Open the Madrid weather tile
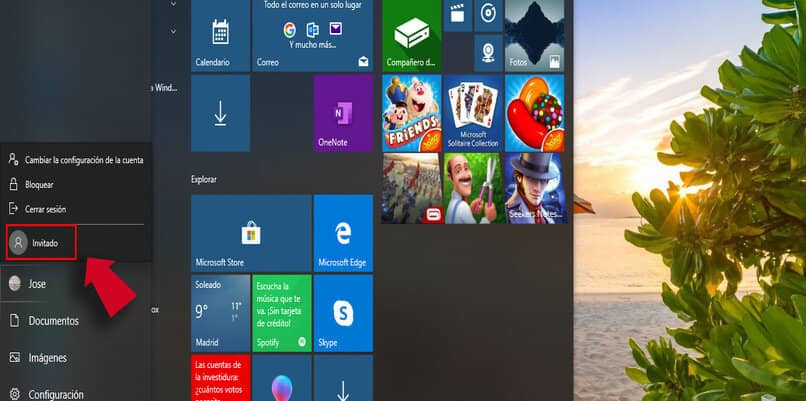The width and height of the screenshot is (806, 401). [220, 312]
